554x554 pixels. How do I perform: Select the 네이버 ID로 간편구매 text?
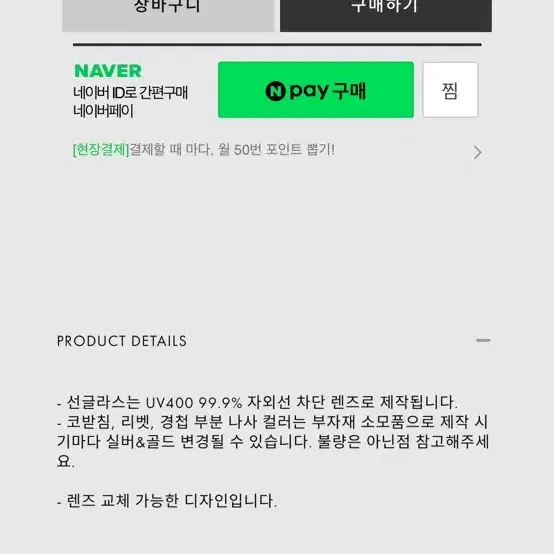click(130, 93)
